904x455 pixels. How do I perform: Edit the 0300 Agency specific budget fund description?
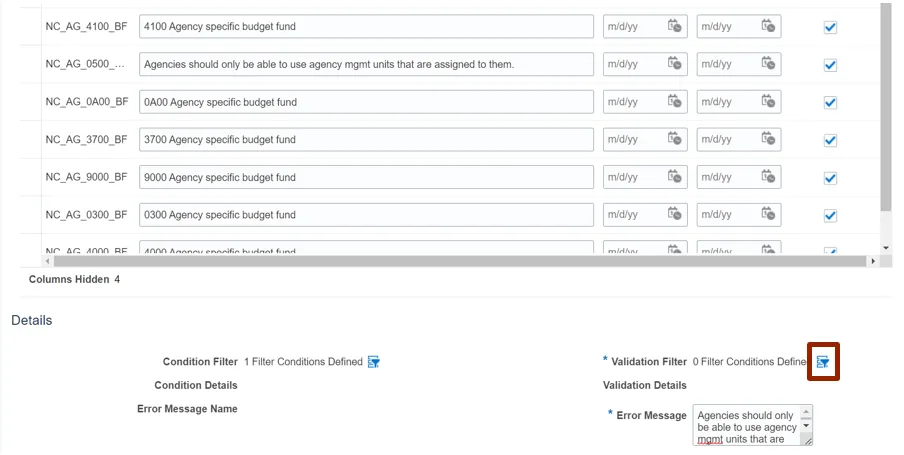click(x=366, y=215)
